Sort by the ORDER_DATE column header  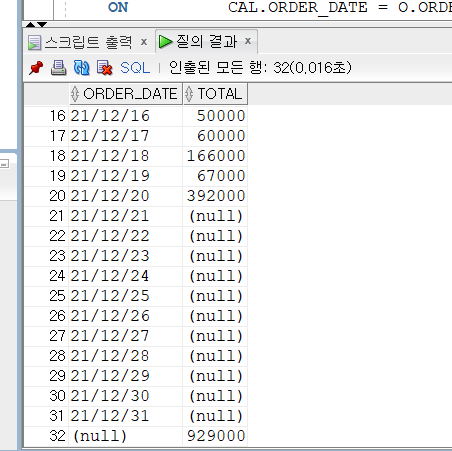[126, 94]
